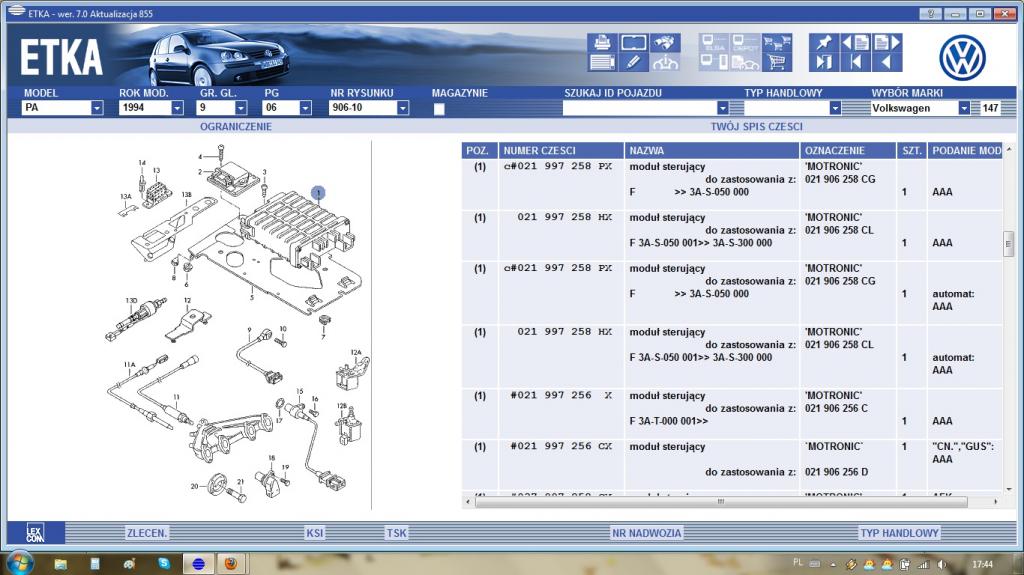This screenshot has width=1024, height=575.
Task: Click the pencil edit icon
Action: point(633,63)
